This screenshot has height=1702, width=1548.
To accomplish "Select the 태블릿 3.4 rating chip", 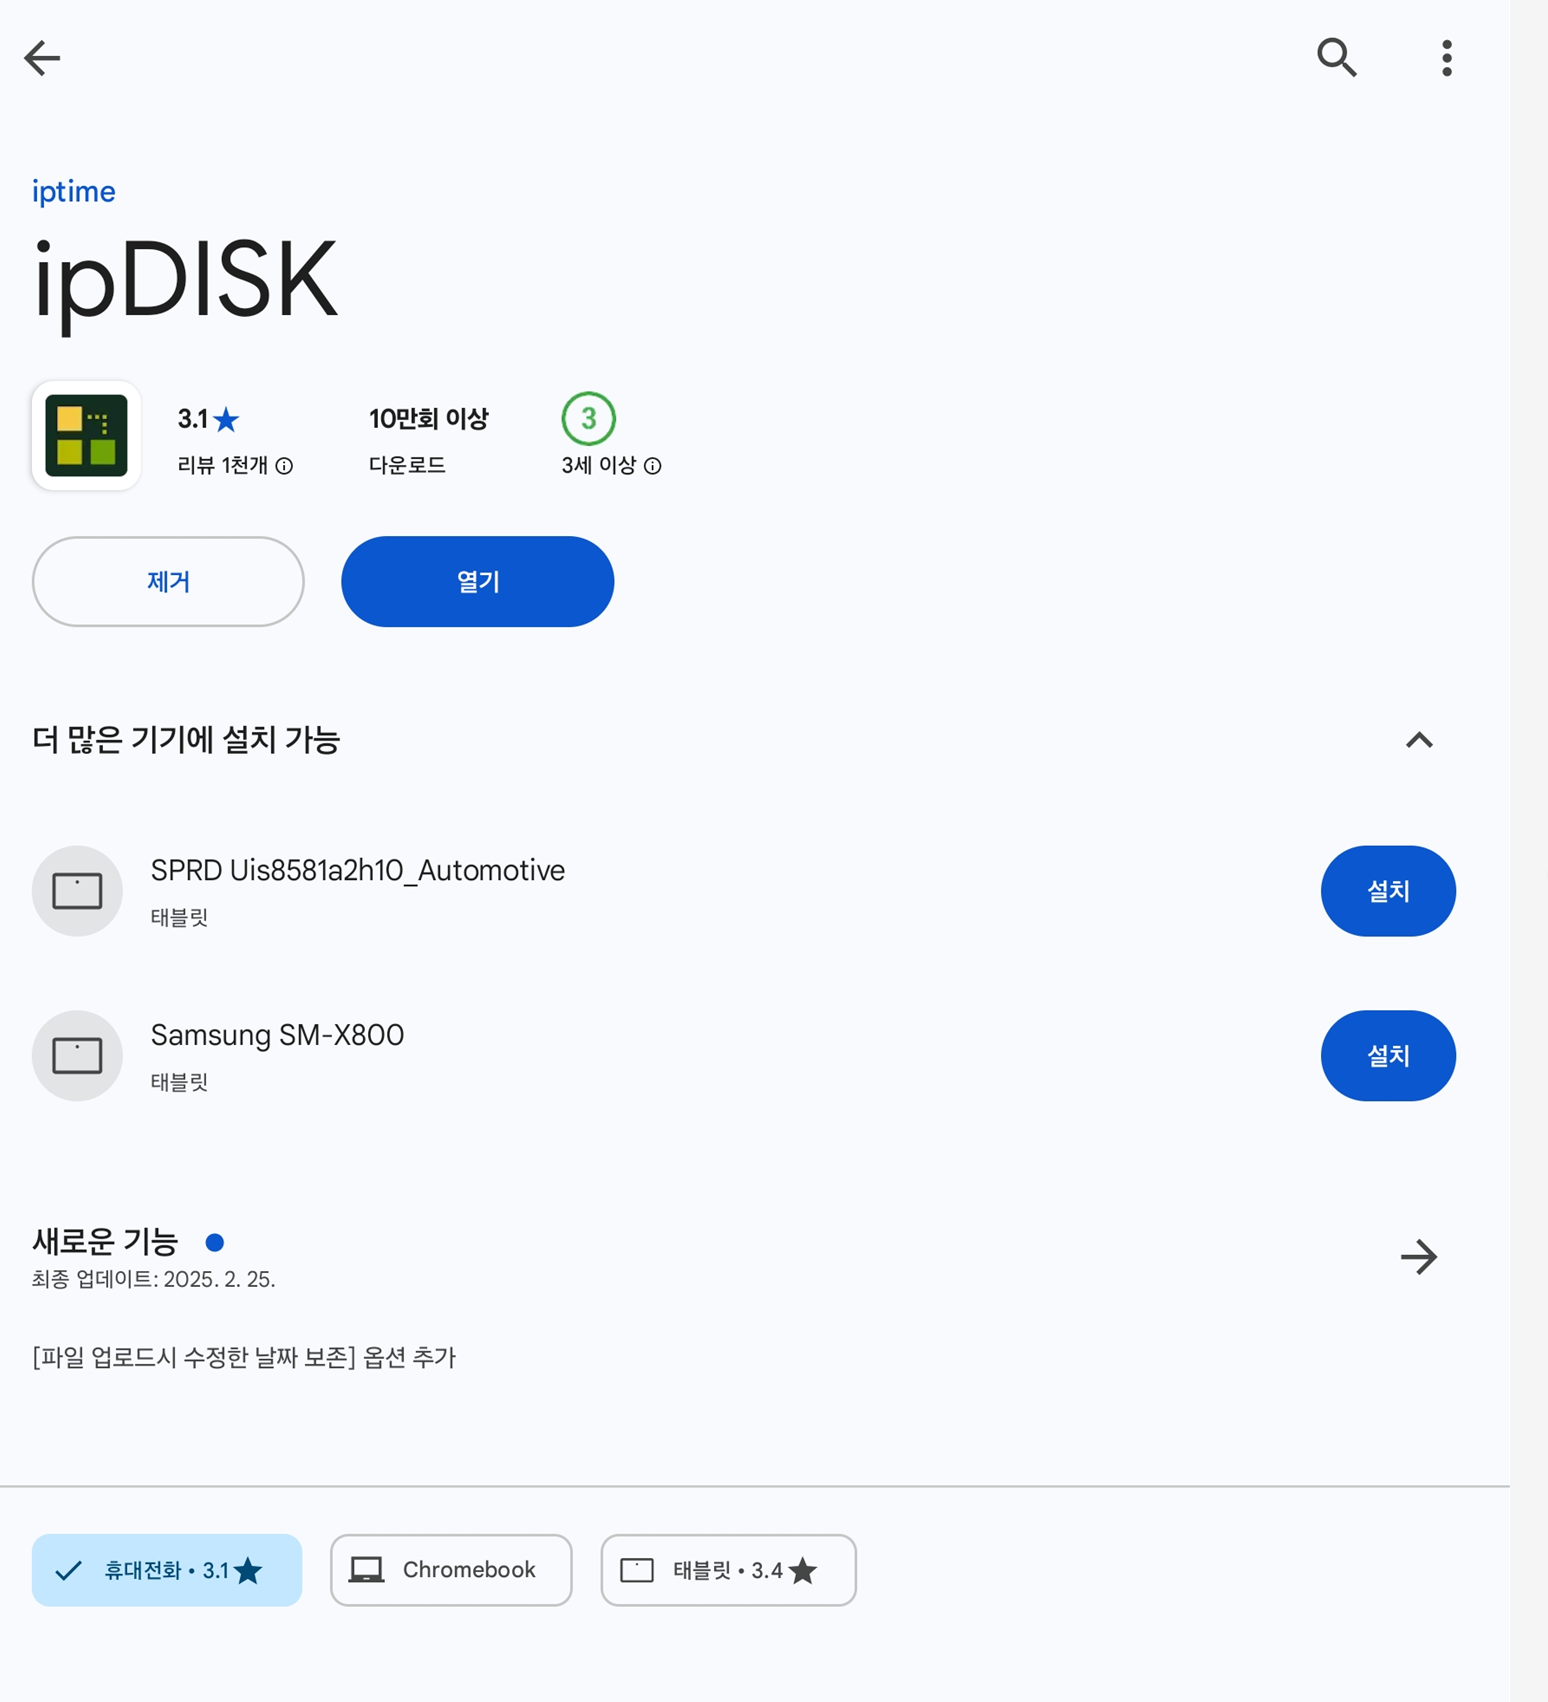I will pyautogui.click(x=728, y=1570).
